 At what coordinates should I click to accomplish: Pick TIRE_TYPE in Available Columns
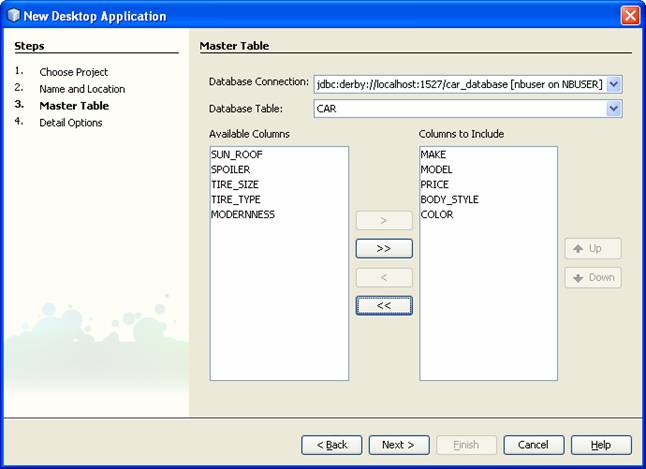coord(235,200)
